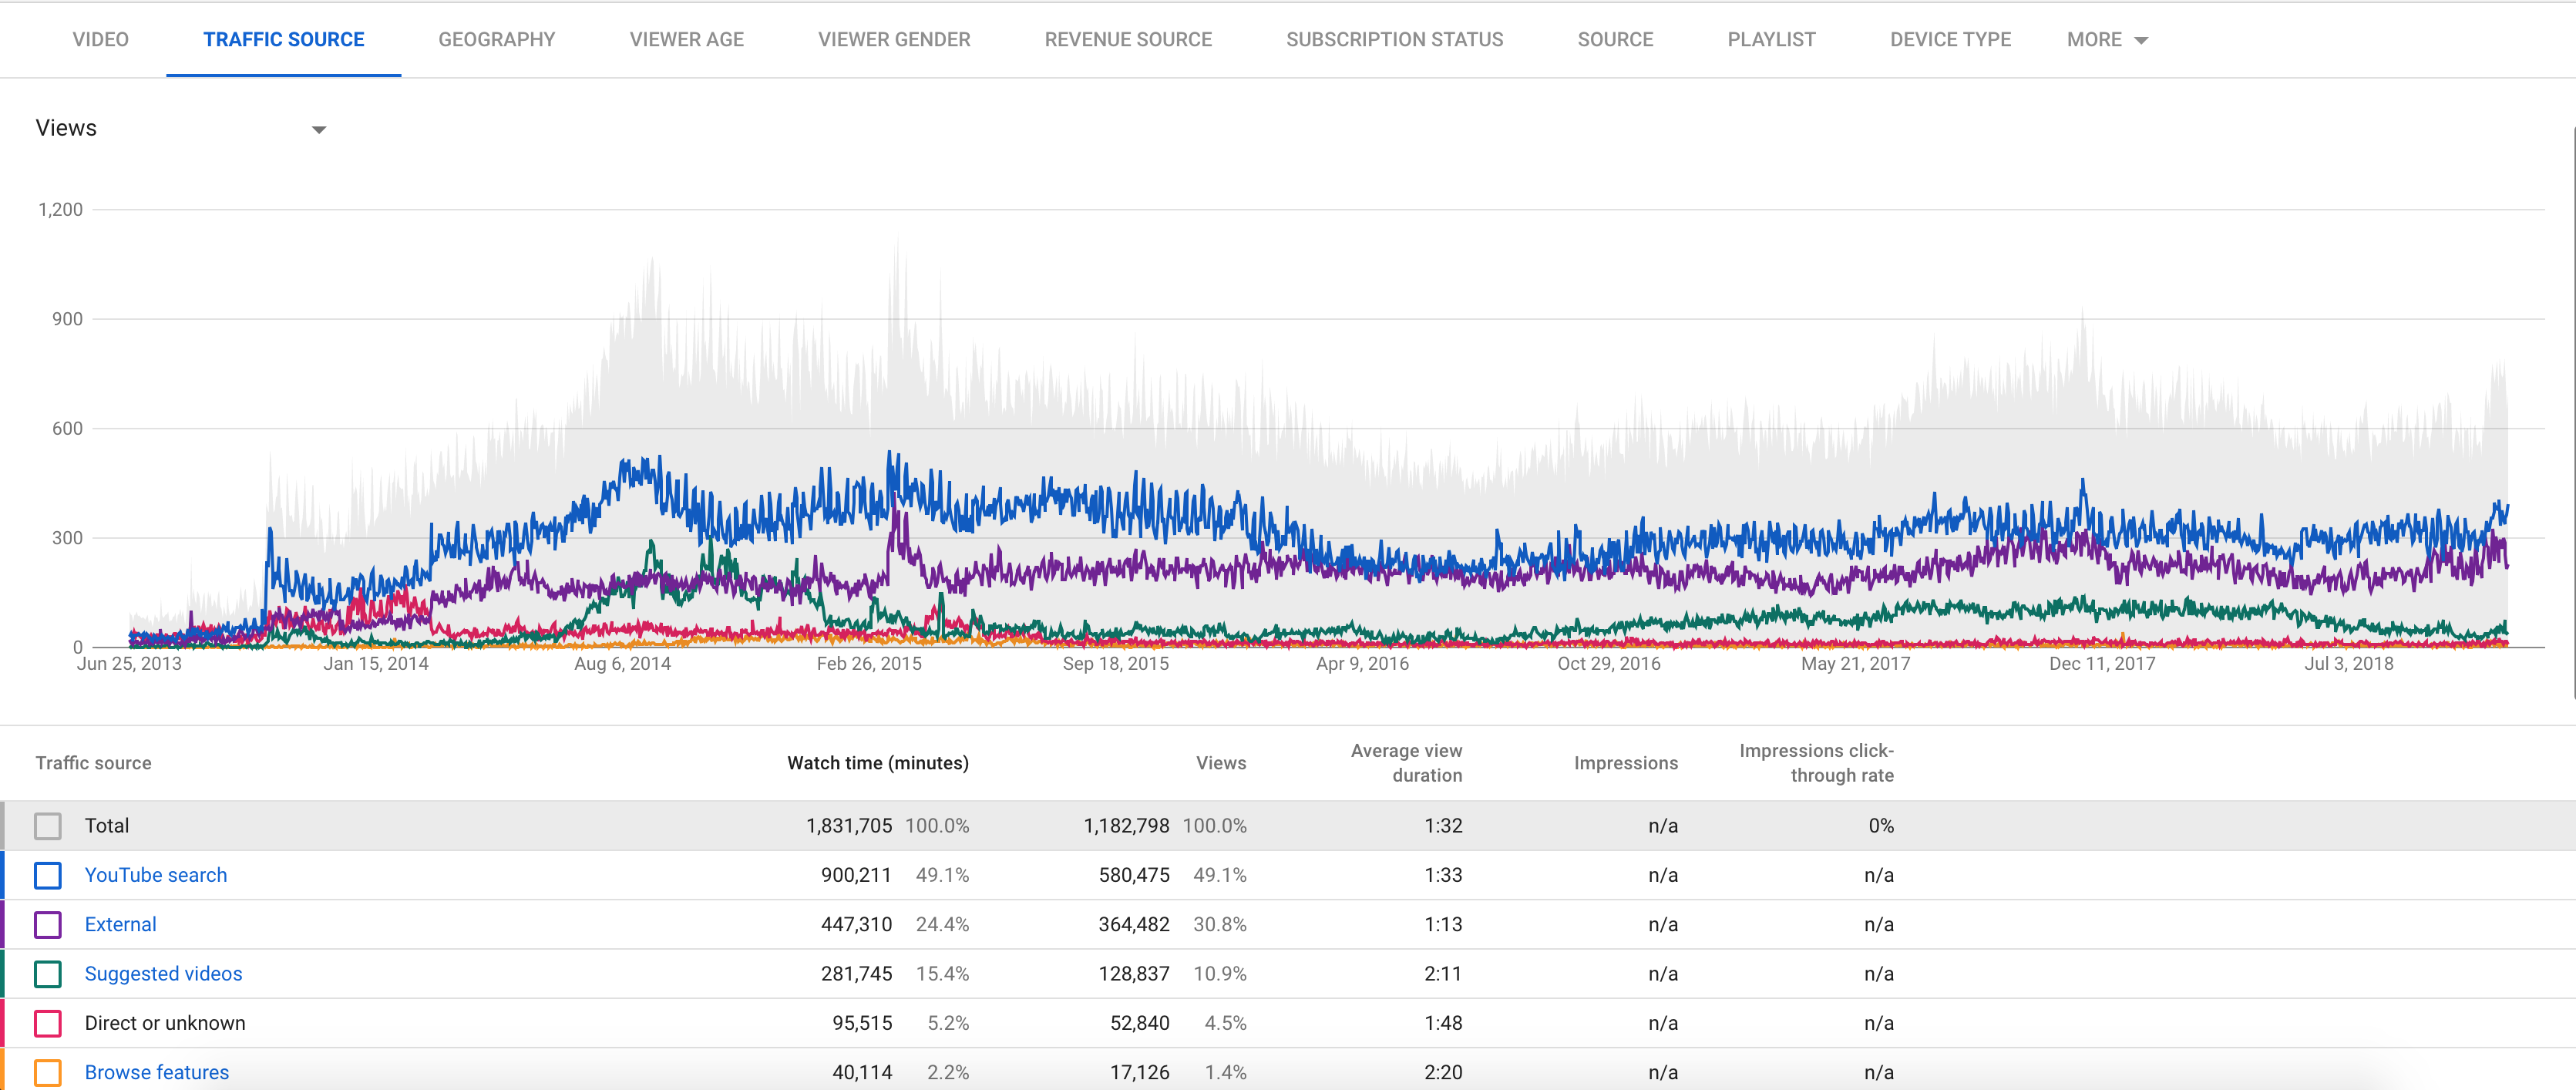Click External views 364,482
The image size is (2576, 1090).
pyautogui.click(x=1134, y=924)
